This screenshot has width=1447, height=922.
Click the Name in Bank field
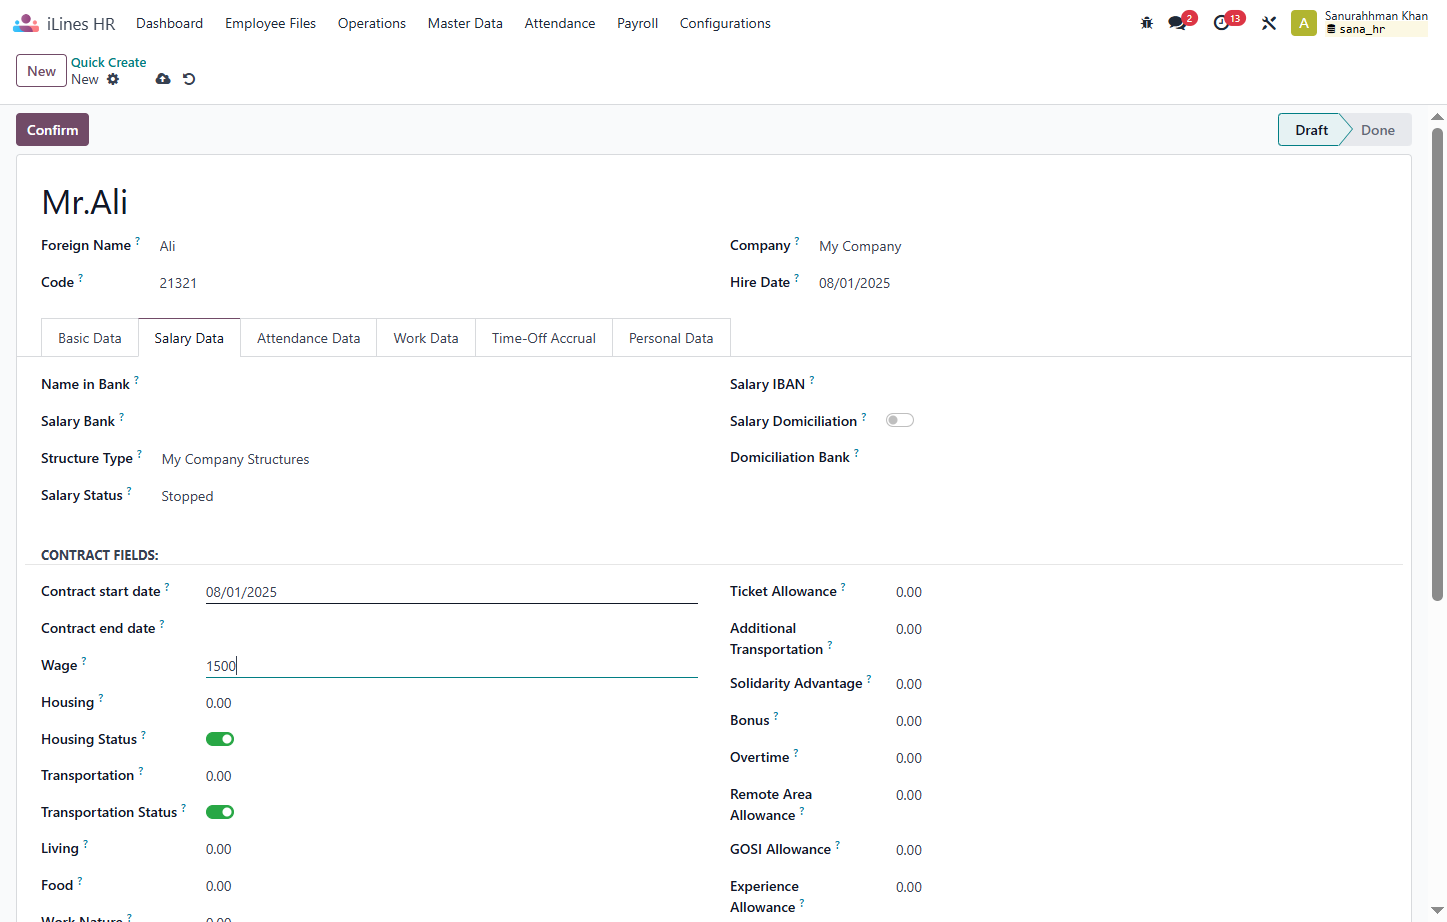pyautogui.click(x=429, y=385)
